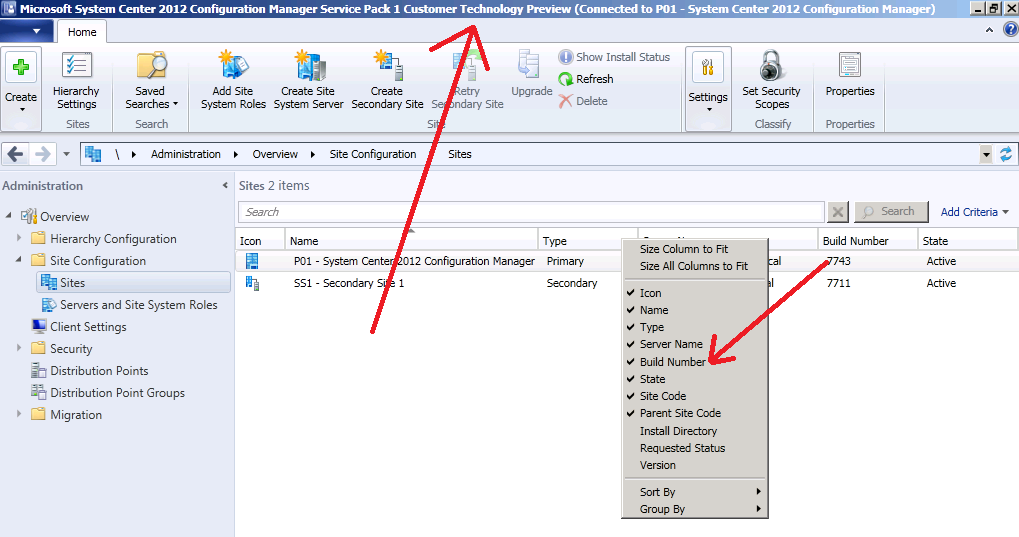Choose Size All Columns to Fit

point(694,266)
